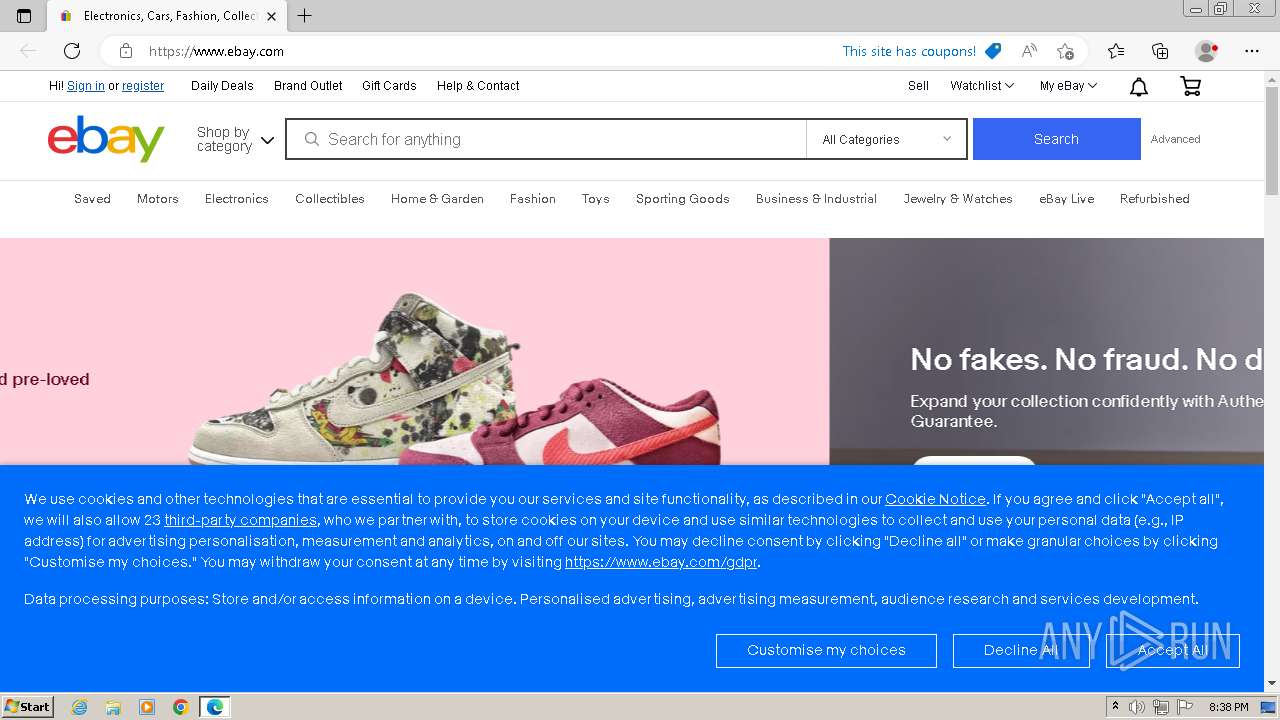Launch Internet Explorer from taskbar
1280x720 pixels.
click(79, 707)
